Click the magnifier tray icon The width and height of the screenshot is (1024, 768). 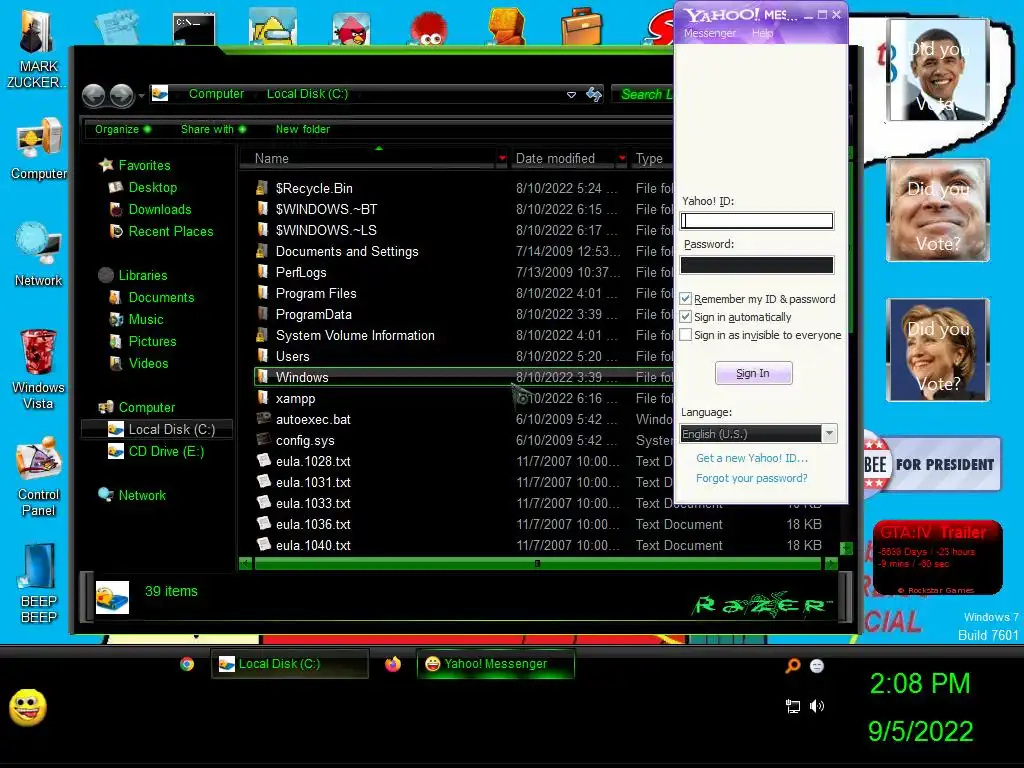click(793, 665)
